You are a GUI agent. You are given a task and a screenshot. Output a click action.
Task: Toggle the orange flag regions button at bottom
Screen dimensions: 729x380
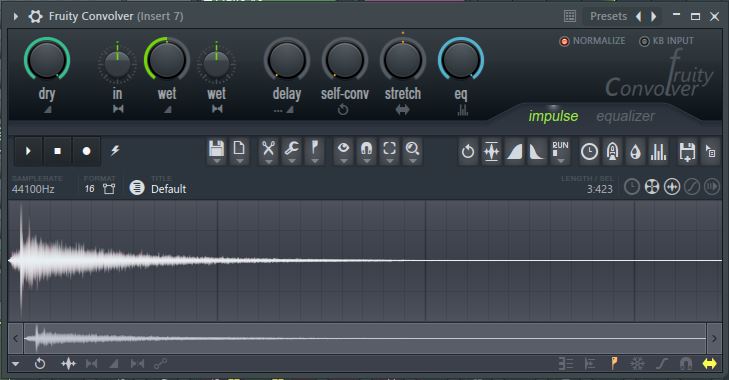pyautogui.click(x=614, y=363)
